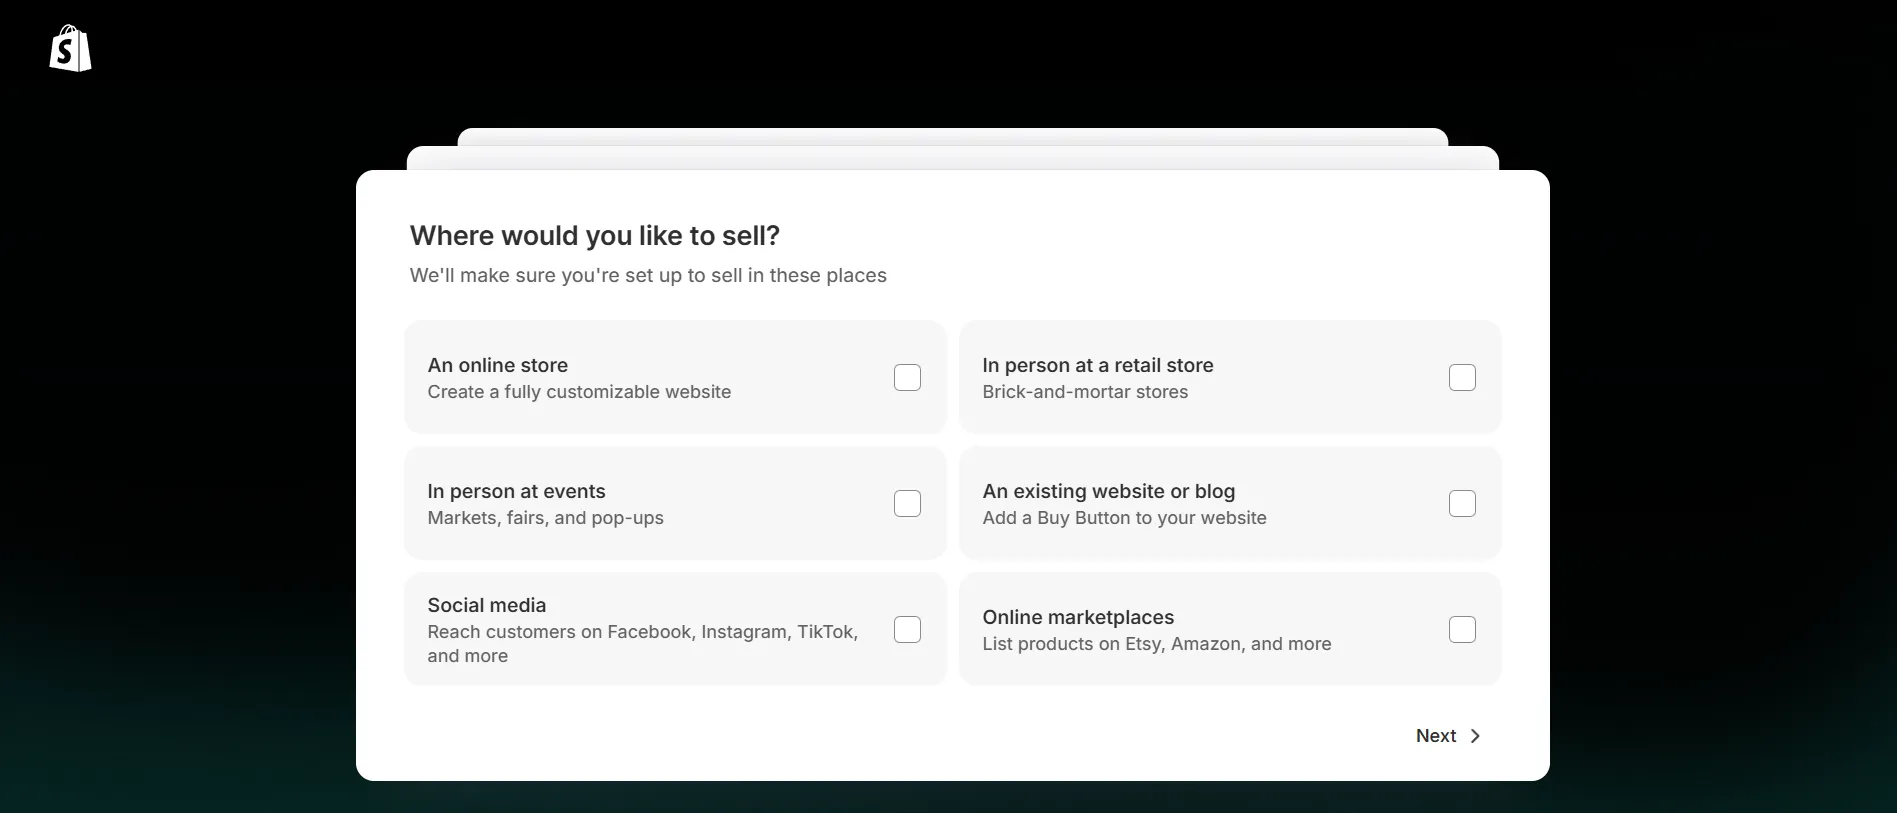This screenshot has width=1897, height=813.
Task: Click the Shopify bag logo
Action: point(70,48)
